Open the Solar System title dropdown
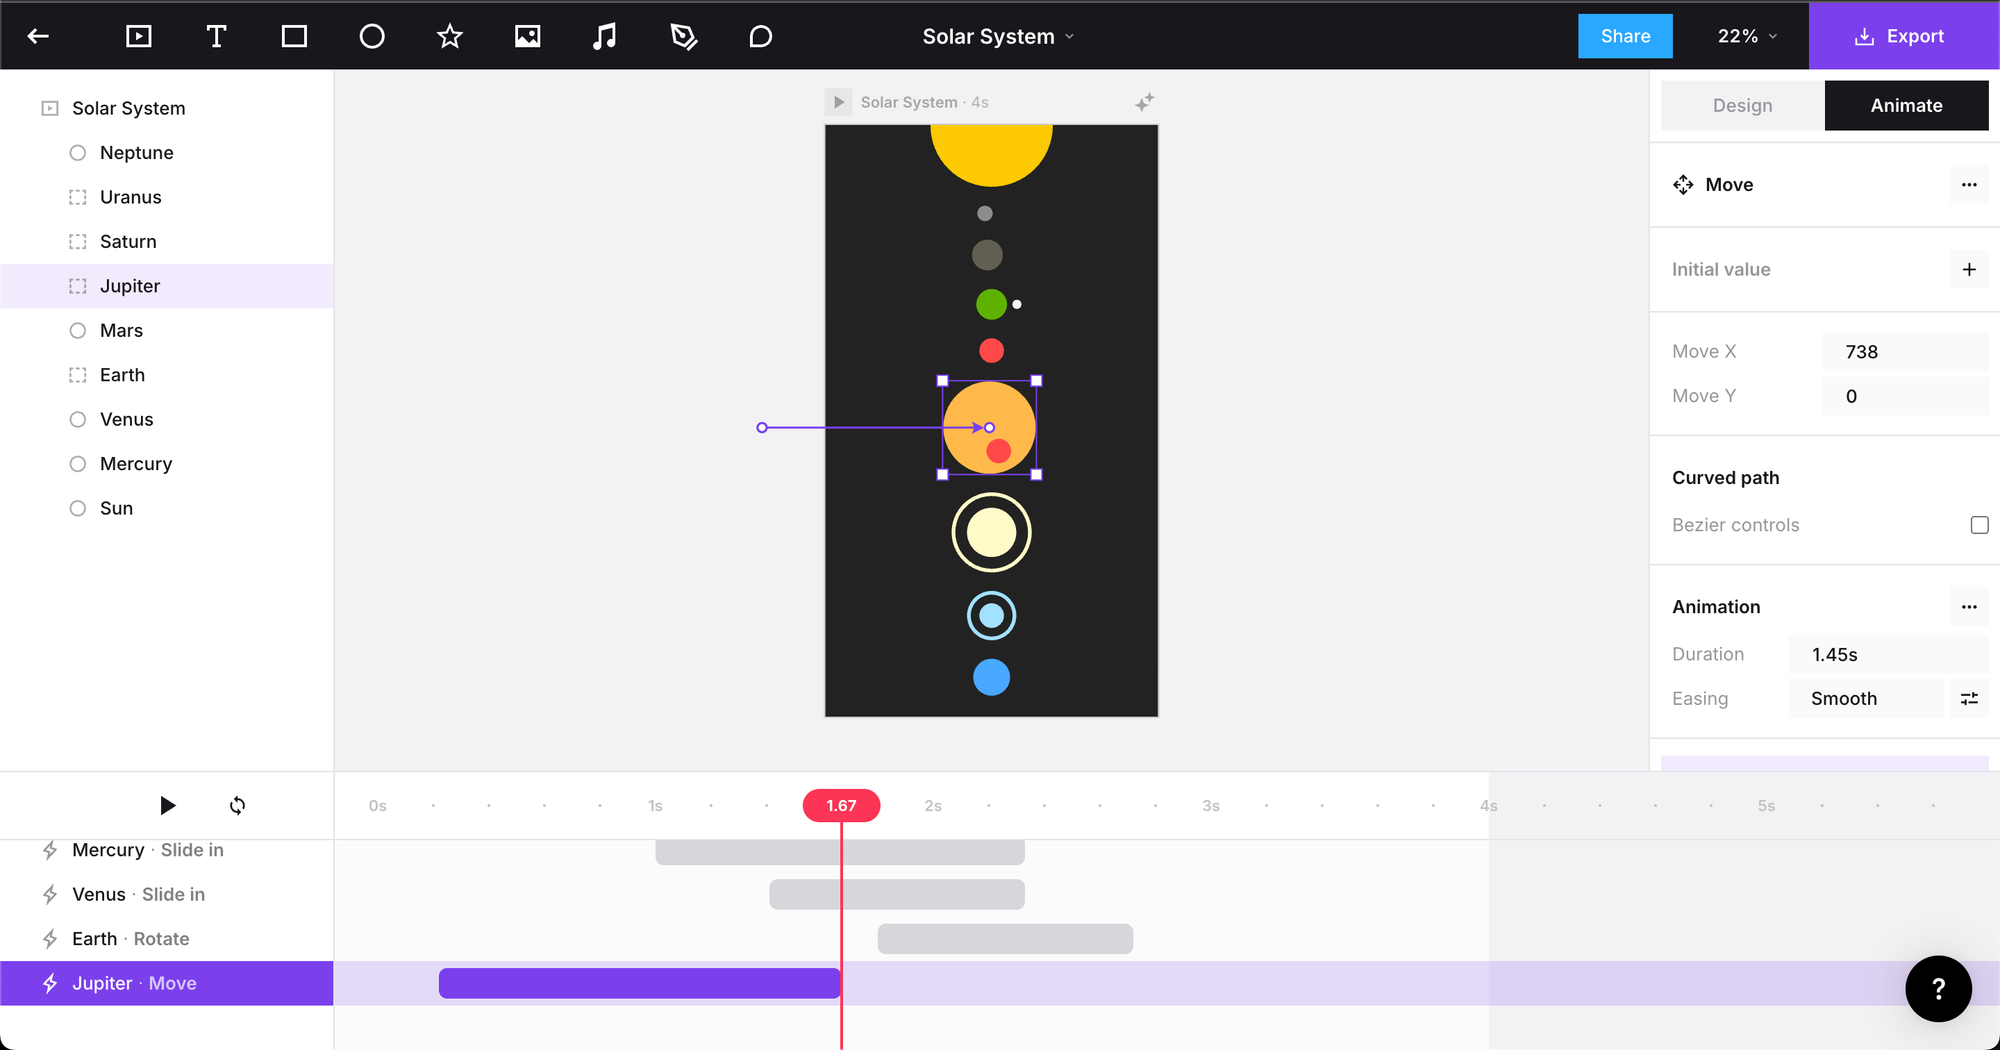The image size is (2000, 1050). pos(998,37)
